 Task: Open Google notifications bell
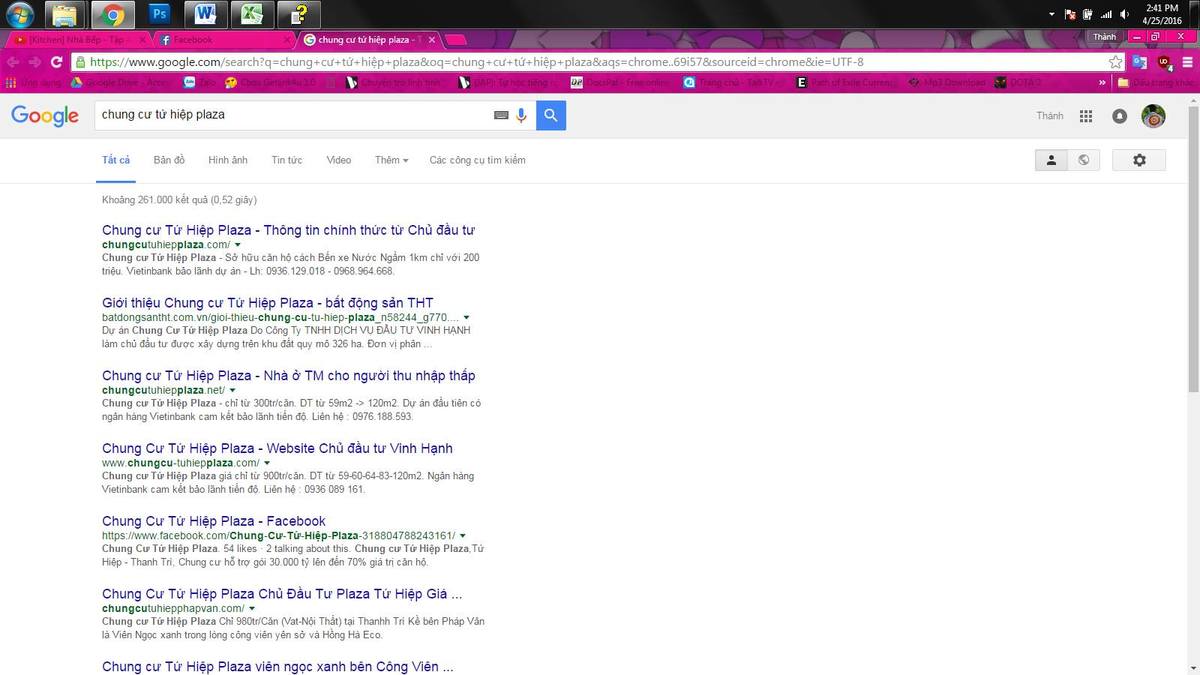pyautogui.click(x=1120, y=116)
